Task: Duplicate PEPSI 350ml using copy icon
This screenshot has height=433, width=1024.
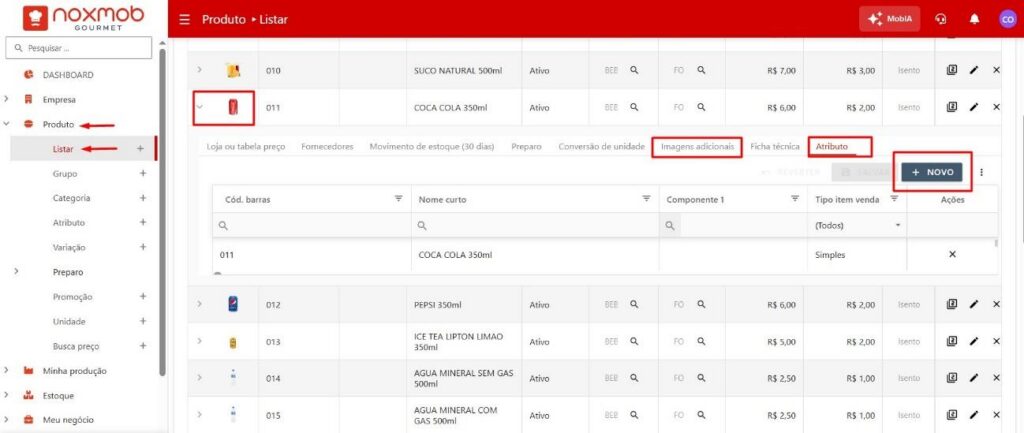Action: pos(952,304)
